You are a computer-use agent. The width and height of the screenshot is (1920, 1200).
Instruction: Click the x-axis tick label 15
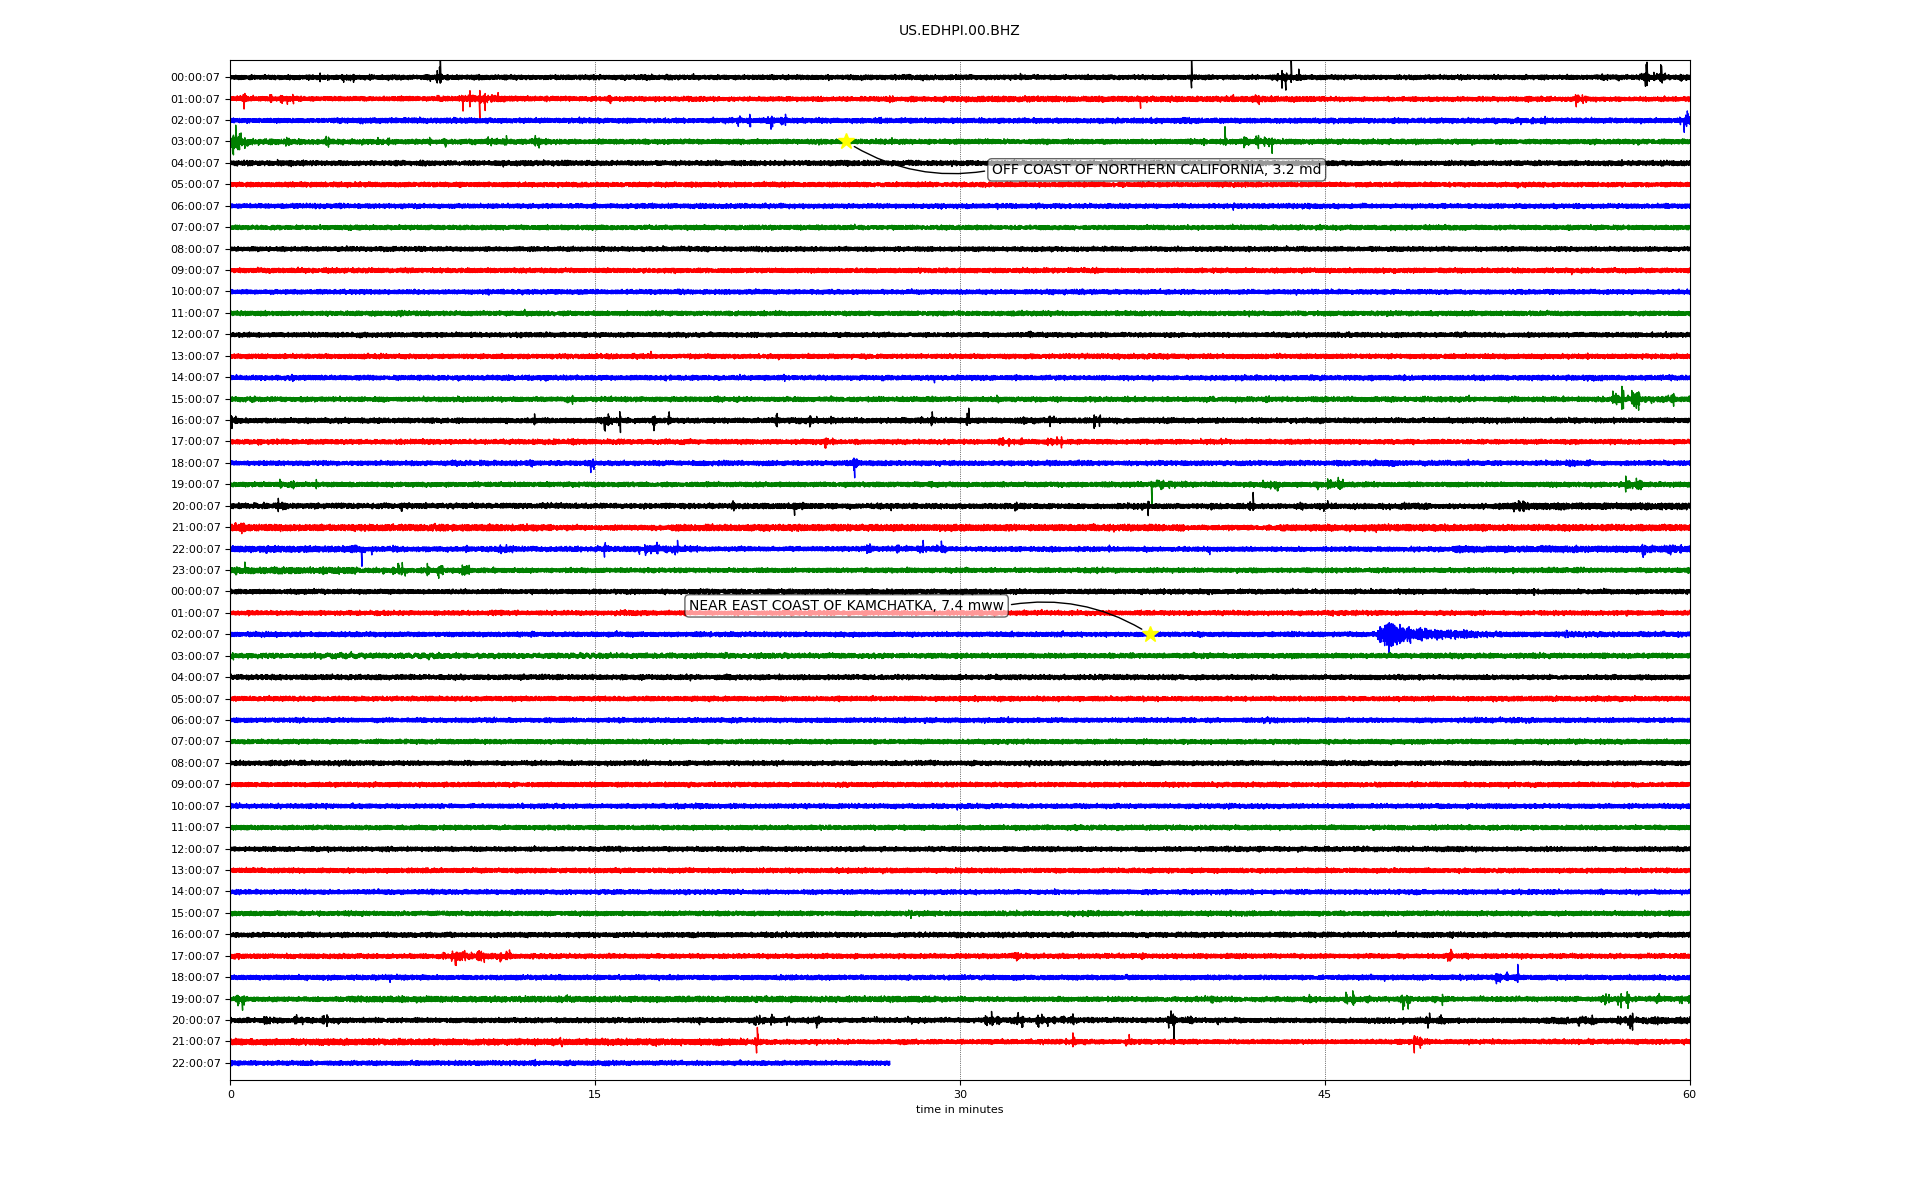[595, 1094]
